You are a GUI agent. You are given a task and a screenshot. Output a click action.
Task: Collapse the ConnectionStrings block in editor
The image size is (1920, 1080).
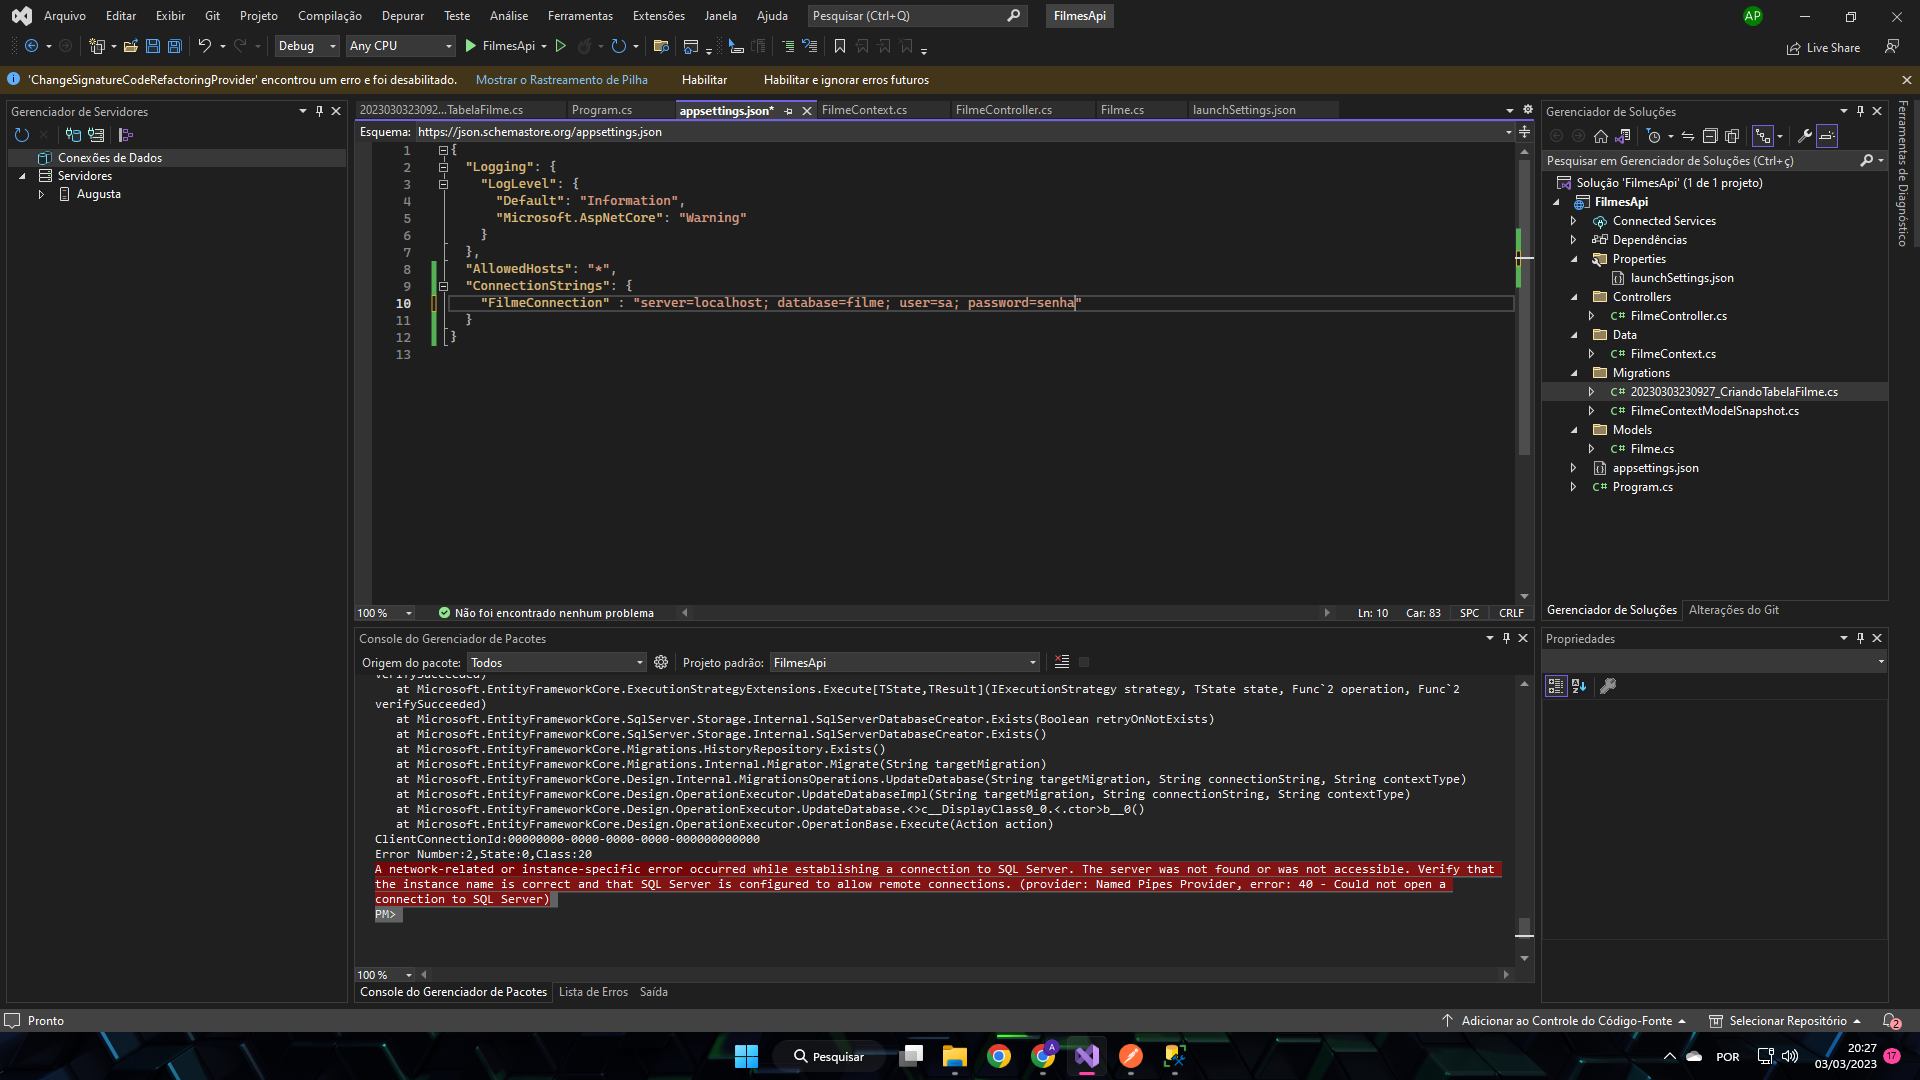click(443, 286)
